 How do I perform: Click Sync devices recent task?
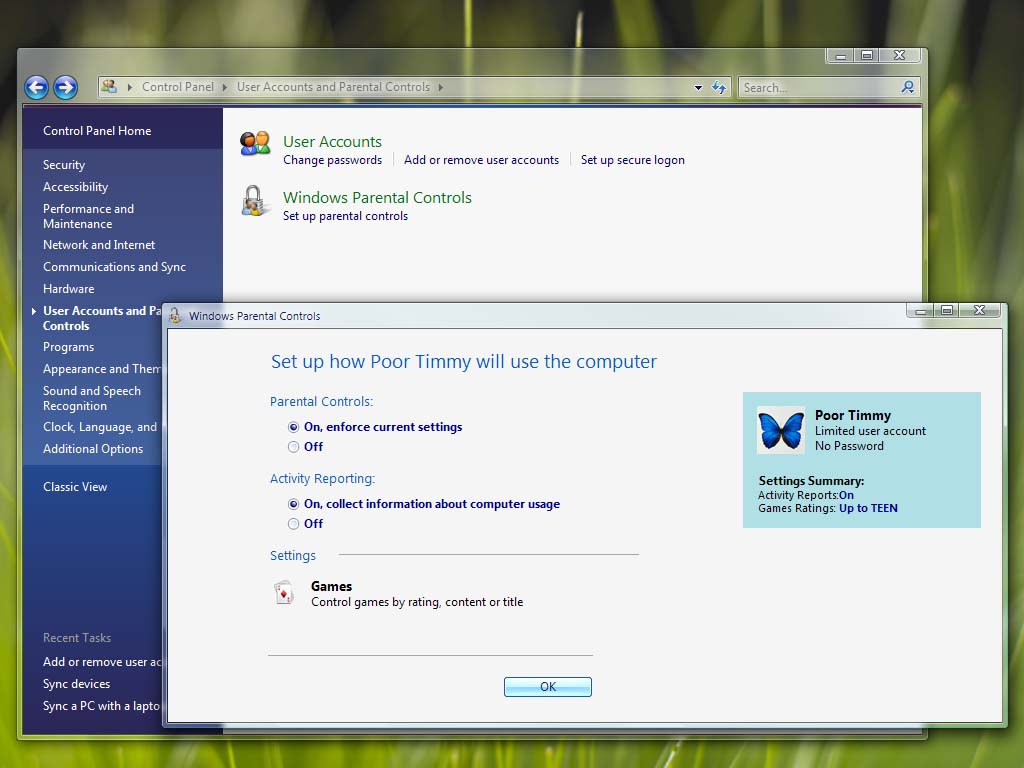pos(76,684)
